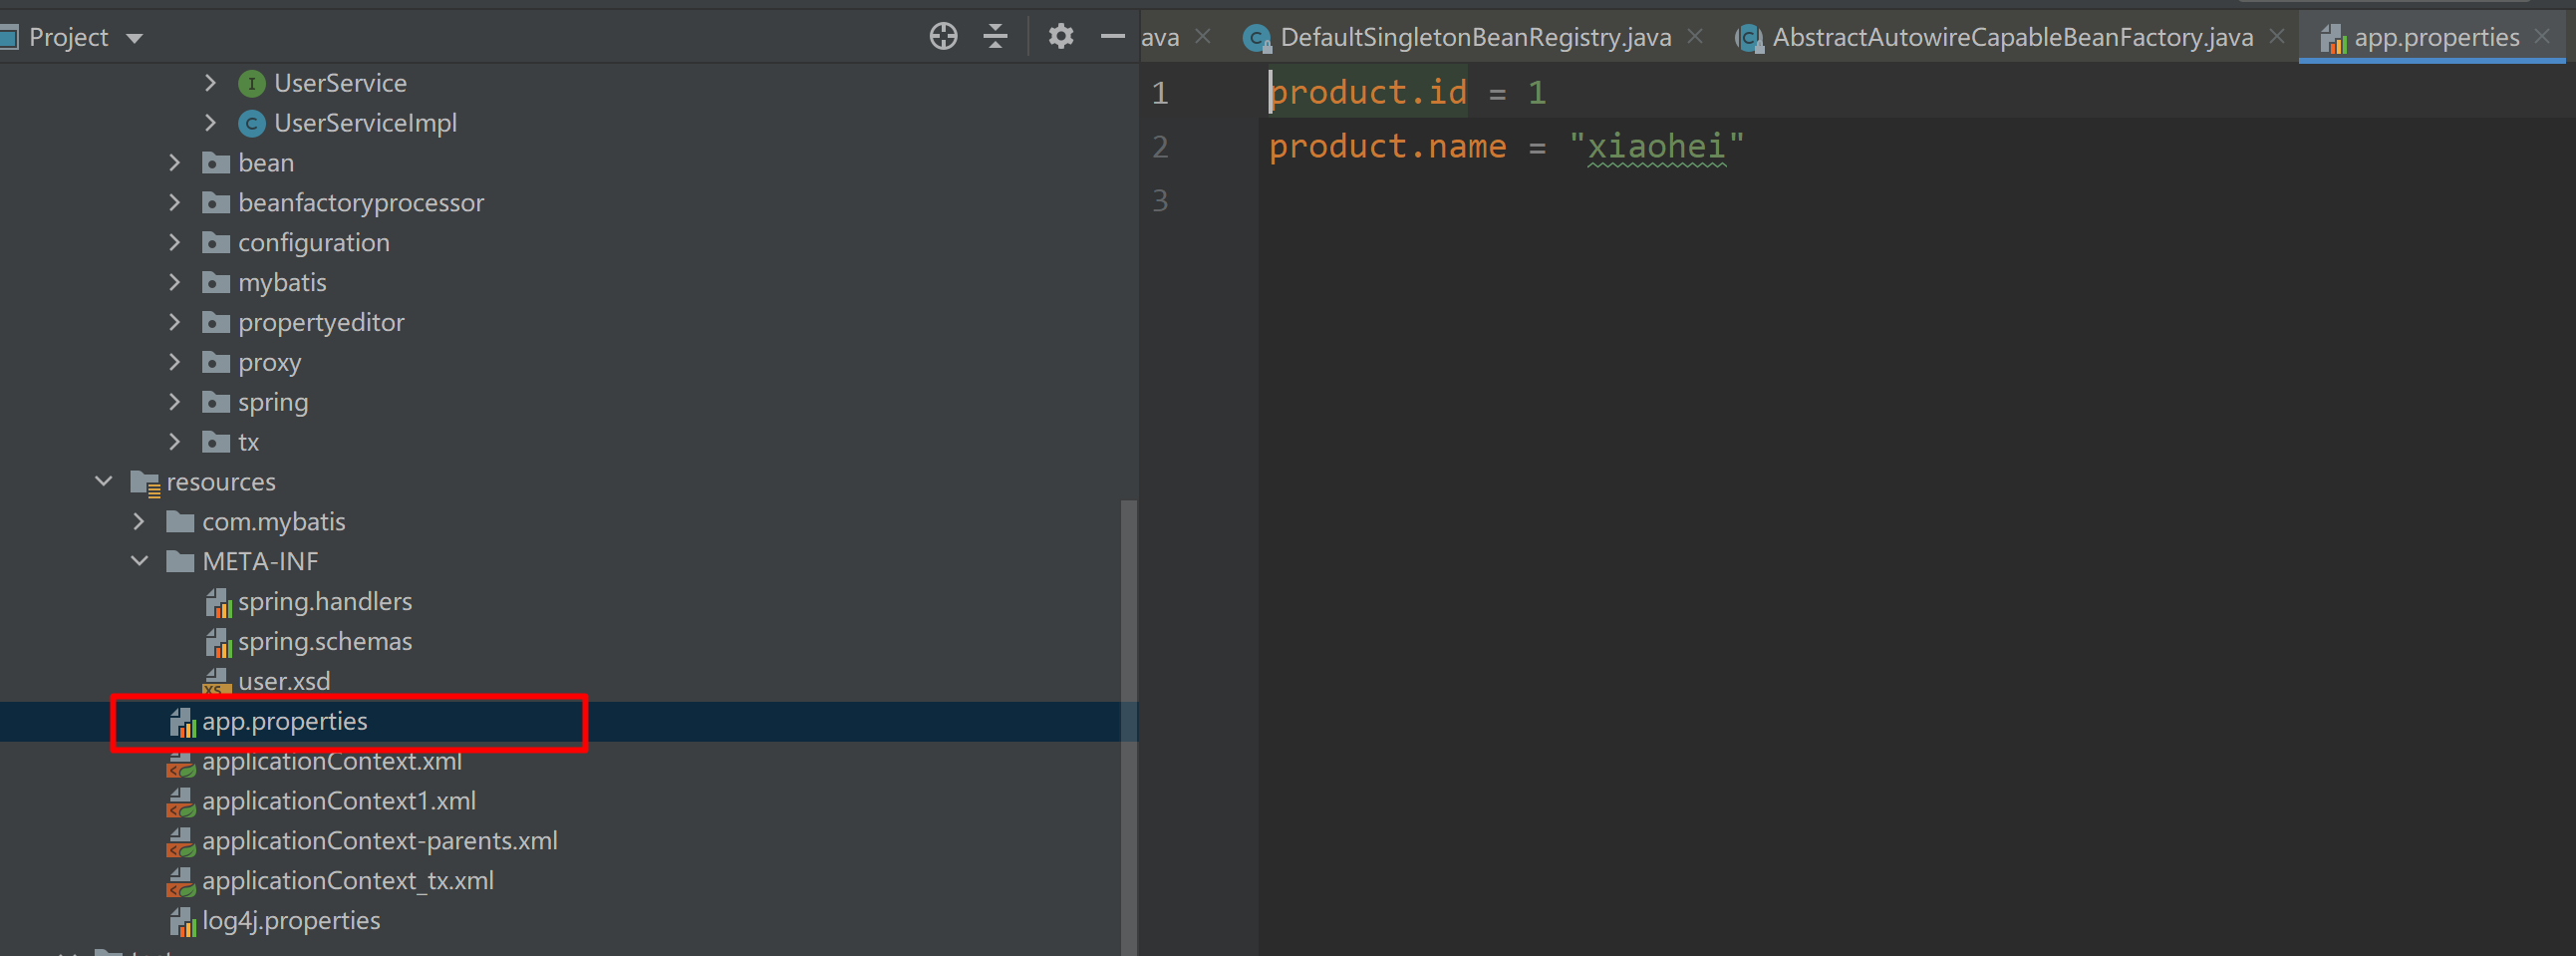Hide the Project tool window with minus icon
Image resolution: width=2576 pixels, height=956 pixels.
1112,37
